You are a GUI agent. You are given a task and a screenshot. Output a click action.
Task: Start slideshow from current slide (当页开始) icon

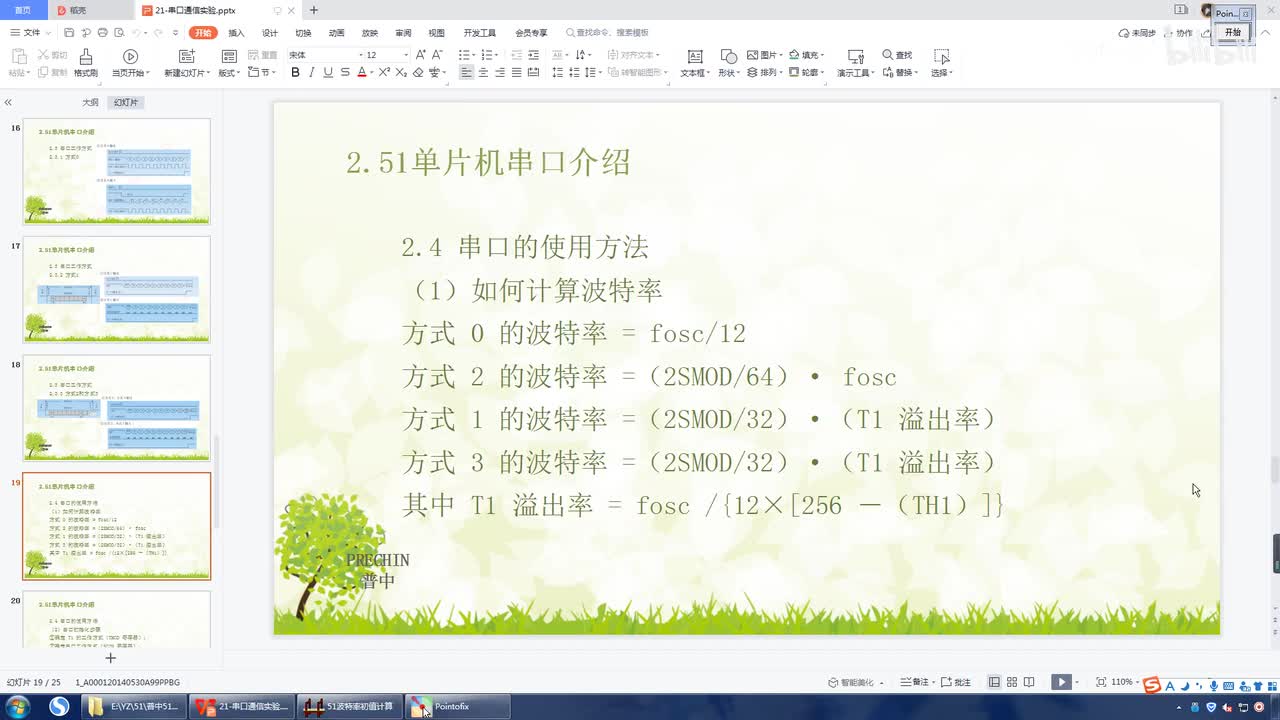click(130, 56)
